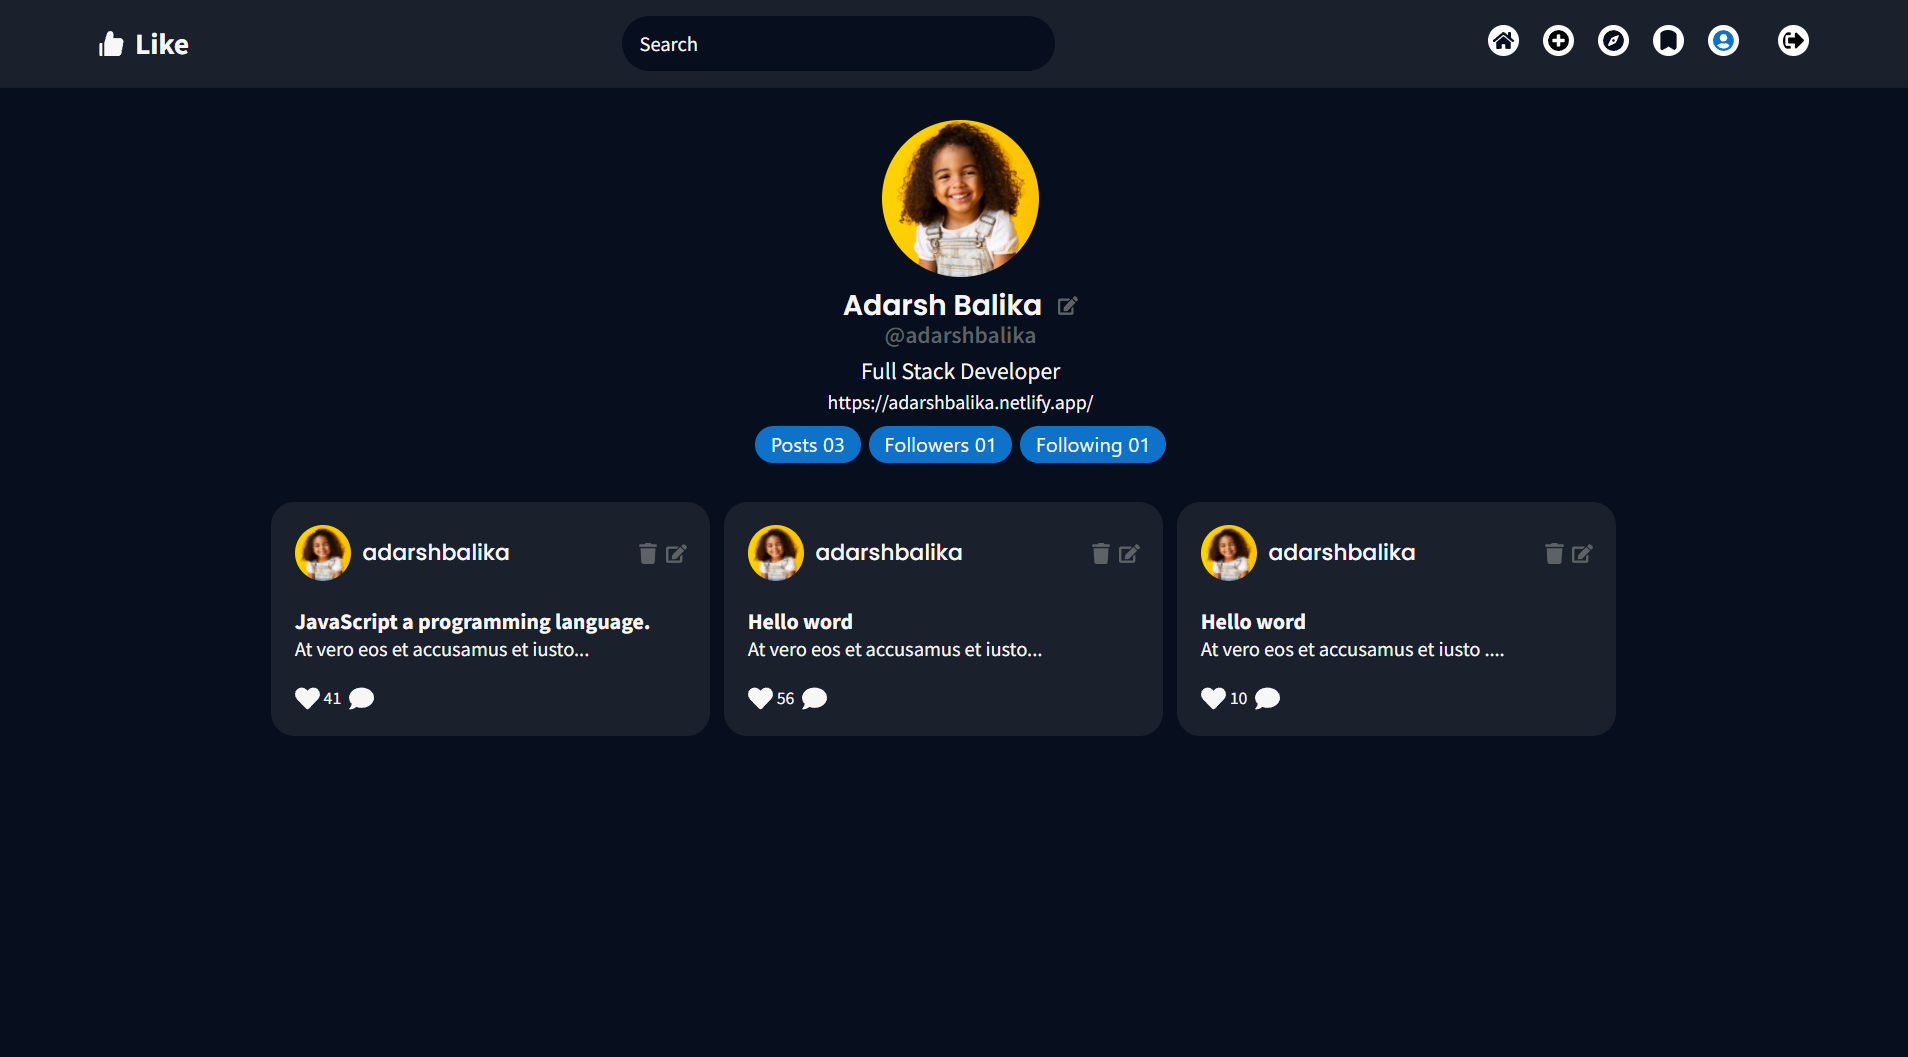Delete the Hello word post with 10 likes
The width and height of the screenshot is (1908, 1057).
[x=1554, y=553]
